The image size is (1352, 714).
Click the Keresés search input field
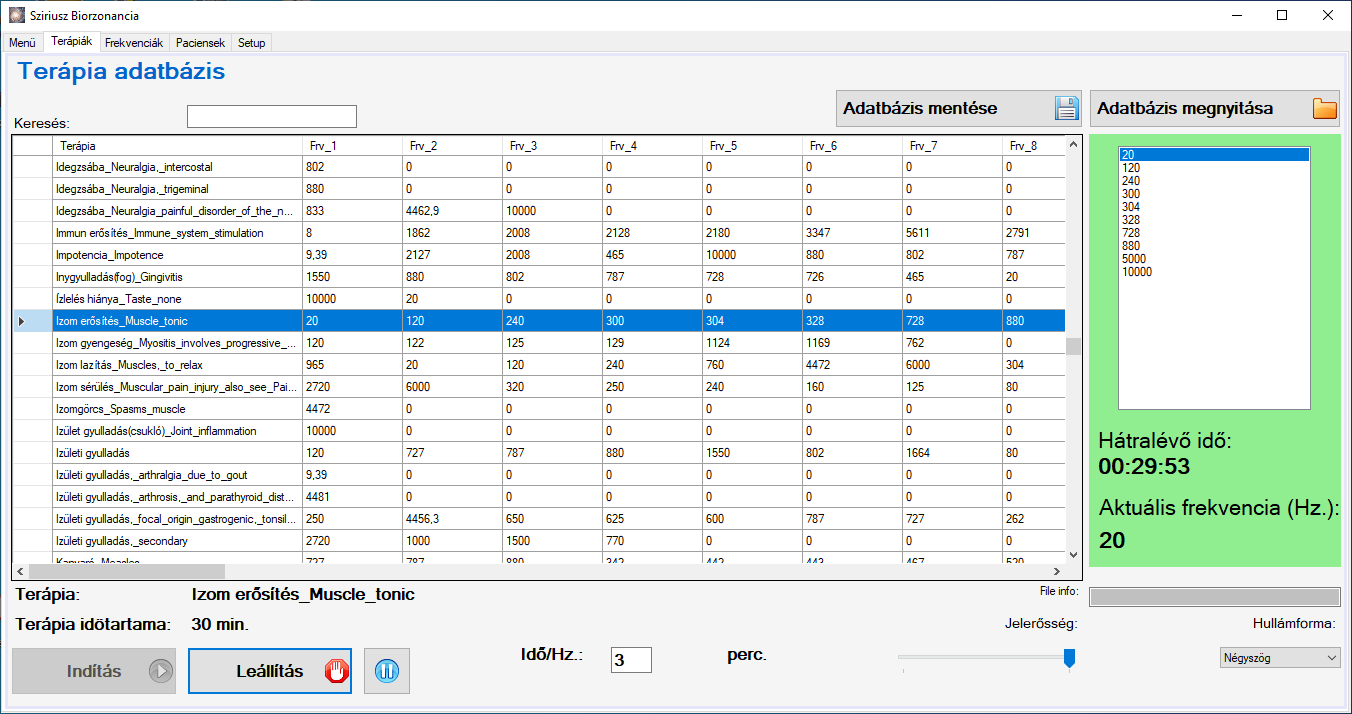[271, 117]
